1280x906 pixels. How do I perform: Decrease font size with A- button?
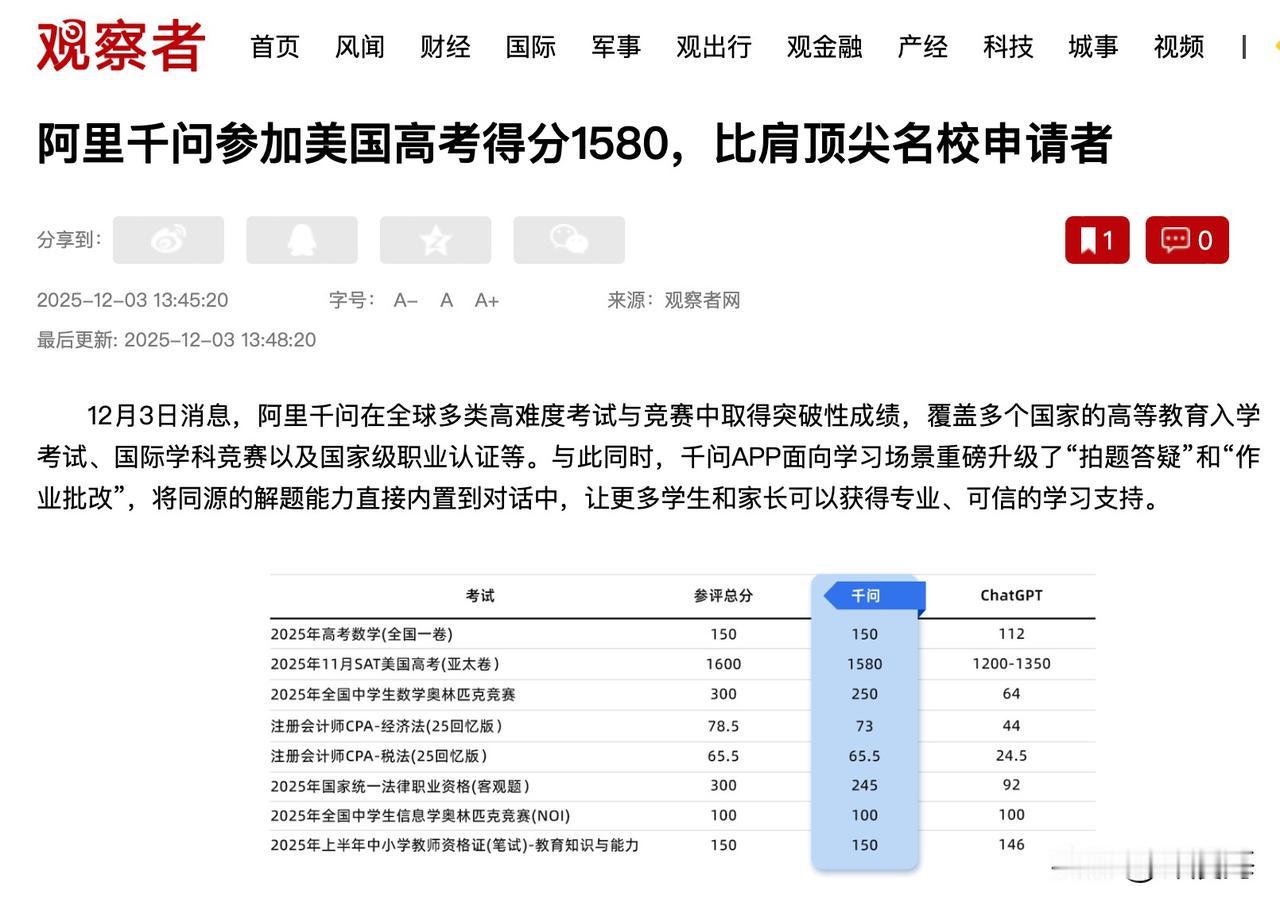406,300
